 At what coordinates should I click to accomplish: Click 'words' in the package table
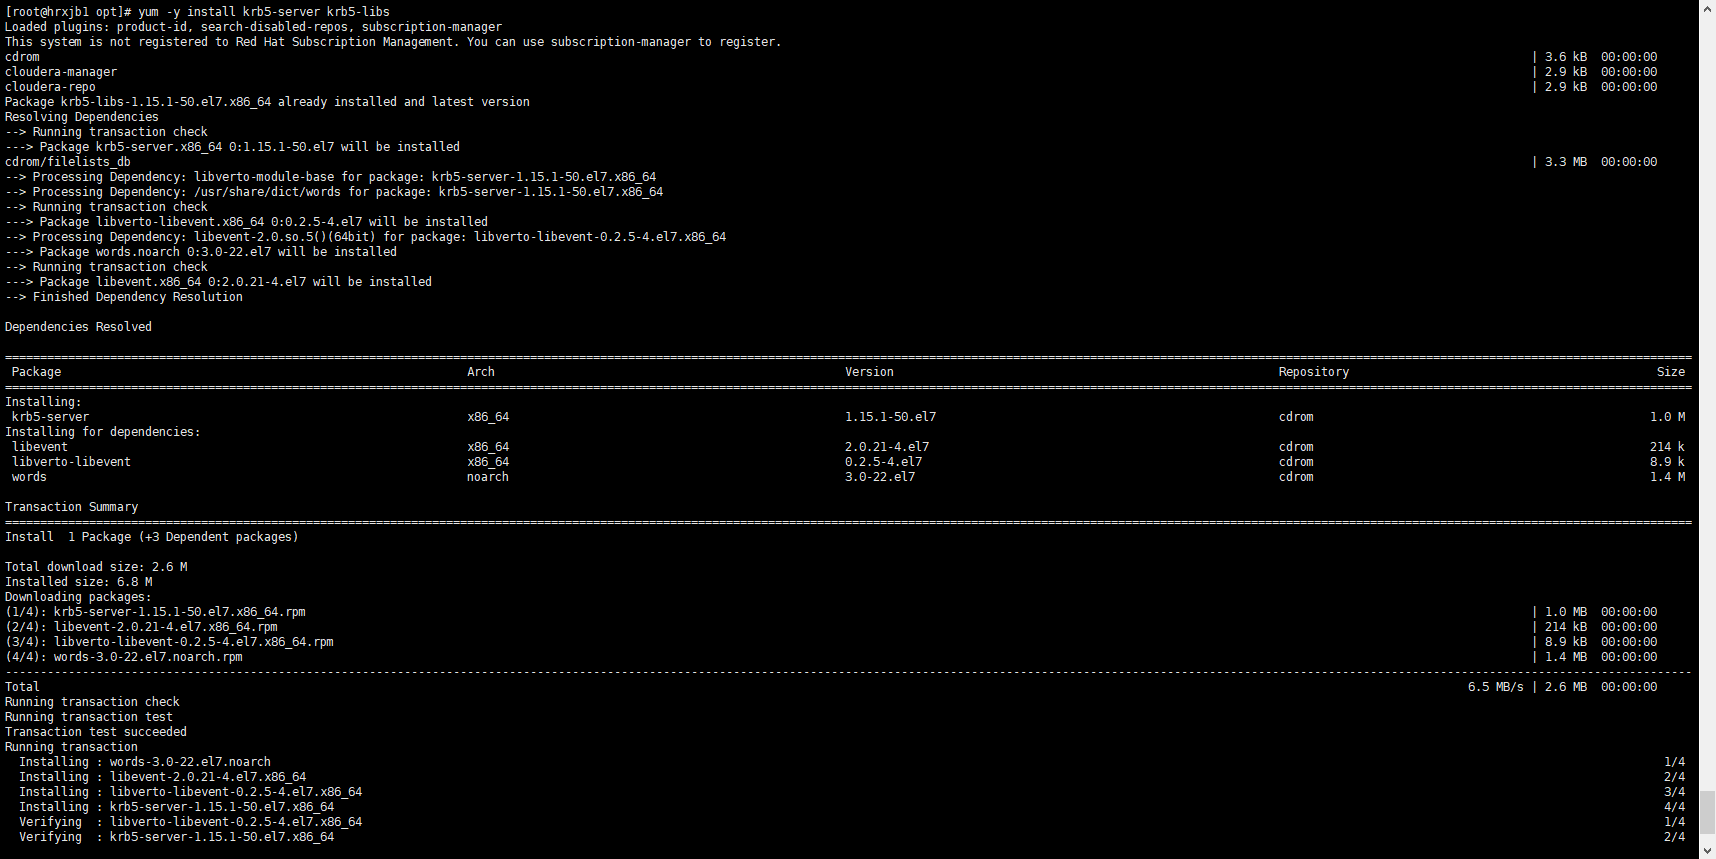point(30,477)
